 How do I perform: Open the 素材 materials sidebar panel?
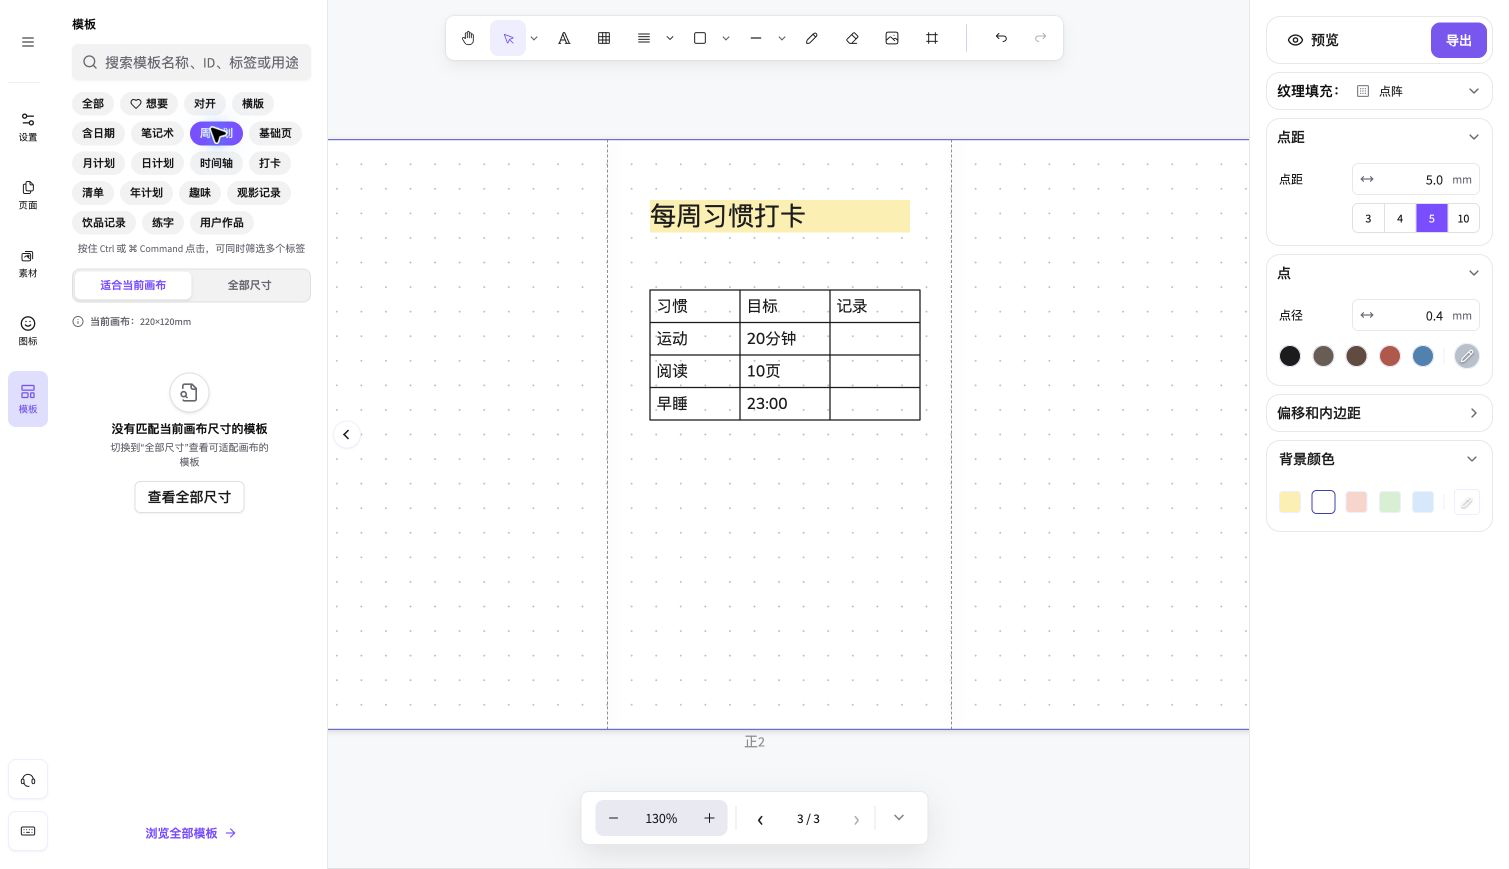[x=28, y=263]
